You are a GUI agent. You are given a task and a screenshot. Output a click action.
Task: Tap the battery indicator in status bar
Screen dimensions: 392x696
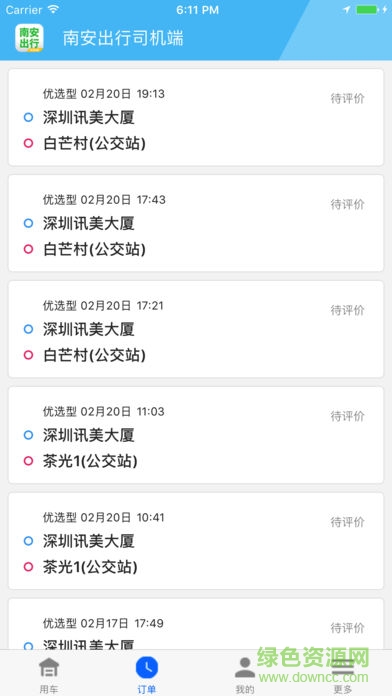tap(368, 10)
